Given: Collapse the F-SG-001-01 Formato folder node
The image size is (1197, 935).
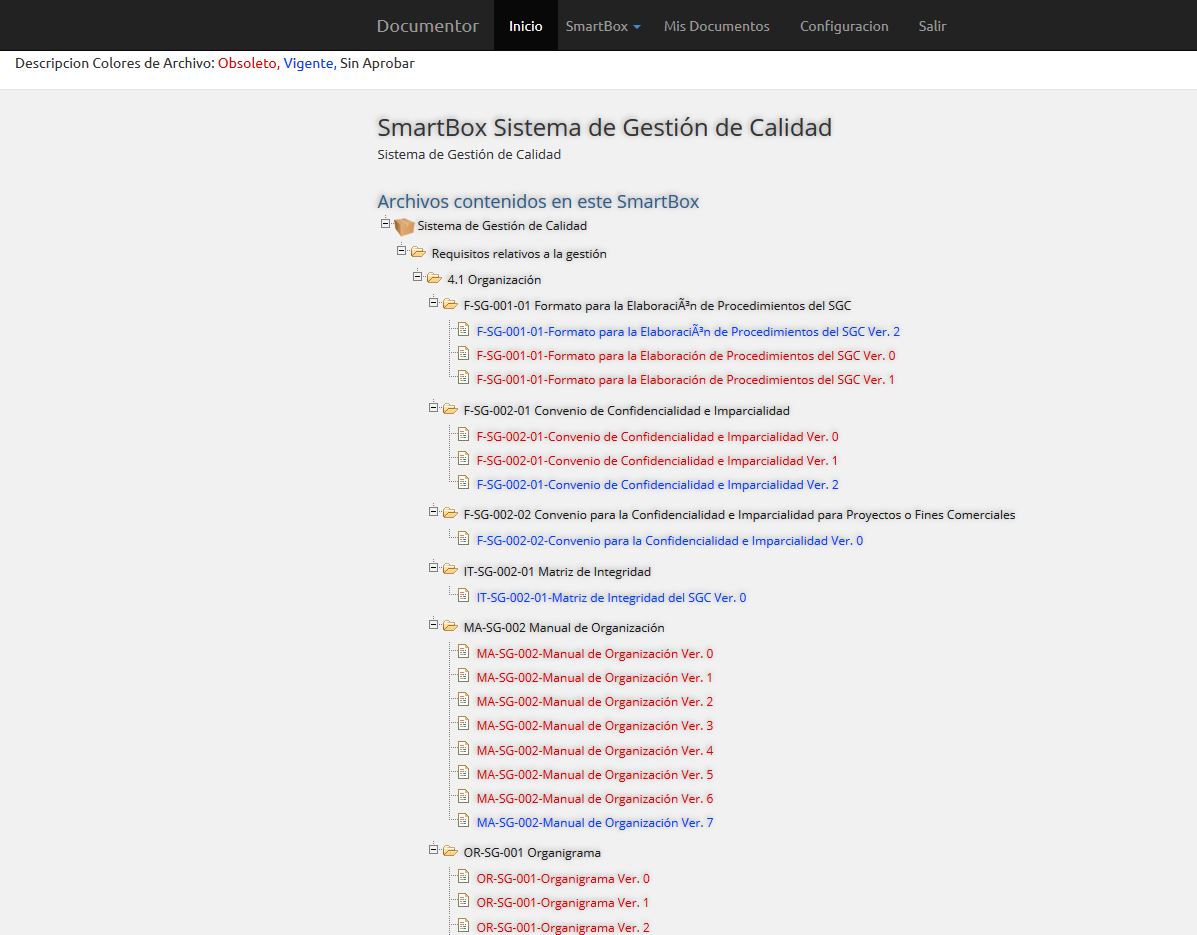Looking at the screenshot, I should [434, 302].
